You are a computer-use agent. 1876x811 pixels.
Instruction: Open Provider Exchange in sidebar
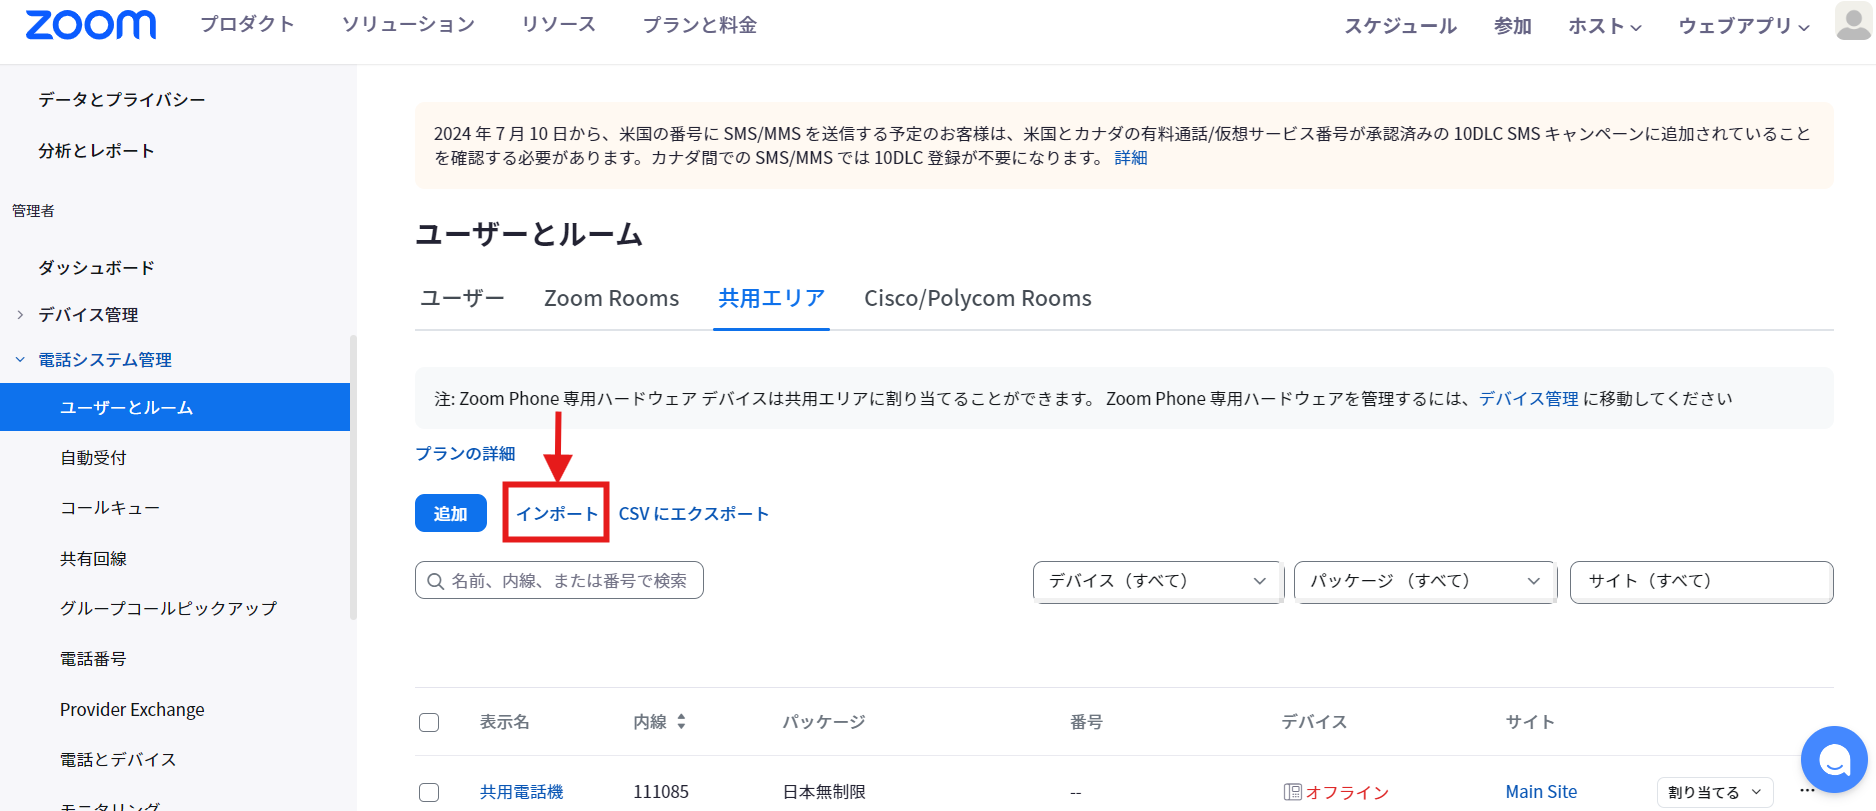[132, 709]
